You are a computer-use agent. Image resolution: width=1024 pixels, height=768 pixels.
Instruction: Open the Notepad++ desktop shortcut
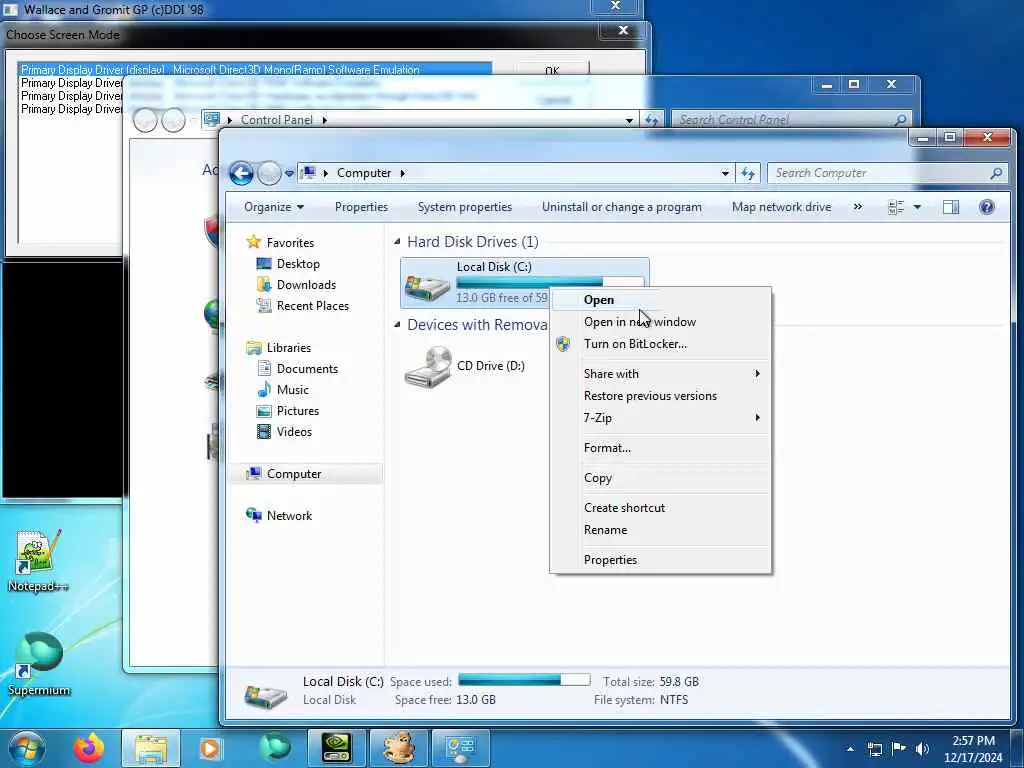(x=38, y=560)
